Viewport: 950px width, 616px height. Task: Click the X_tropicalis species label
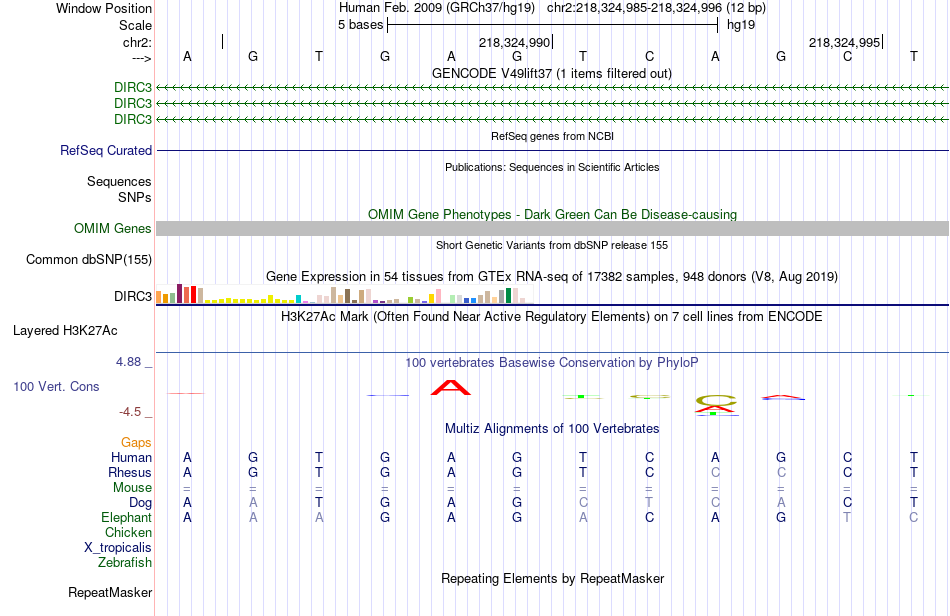pyautogui.click(x=118, y=548)
